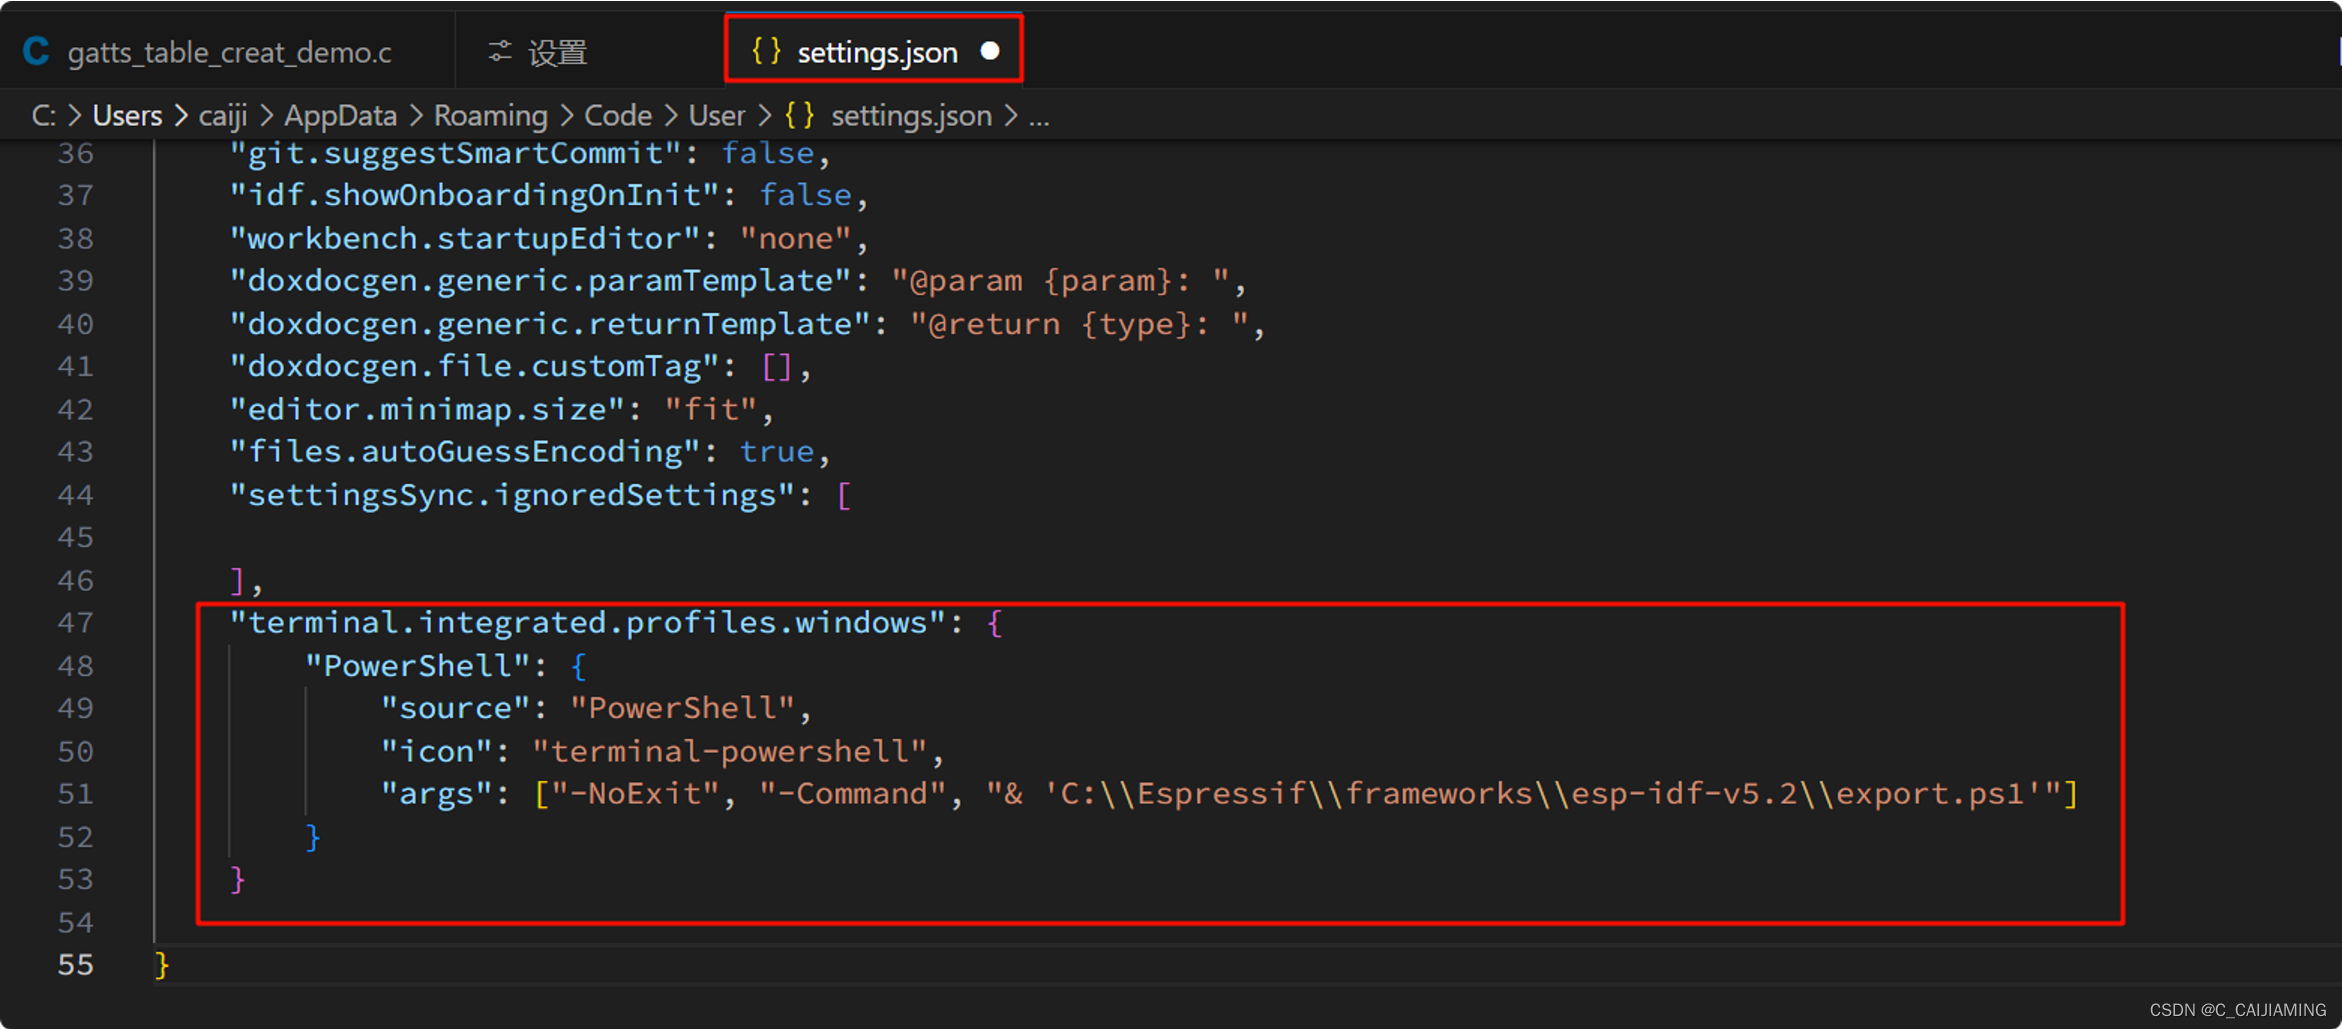Switch to gatts_table_creat_demo.c tab
Viewport: 2342px width, 1029px height.
coord(229,52)
